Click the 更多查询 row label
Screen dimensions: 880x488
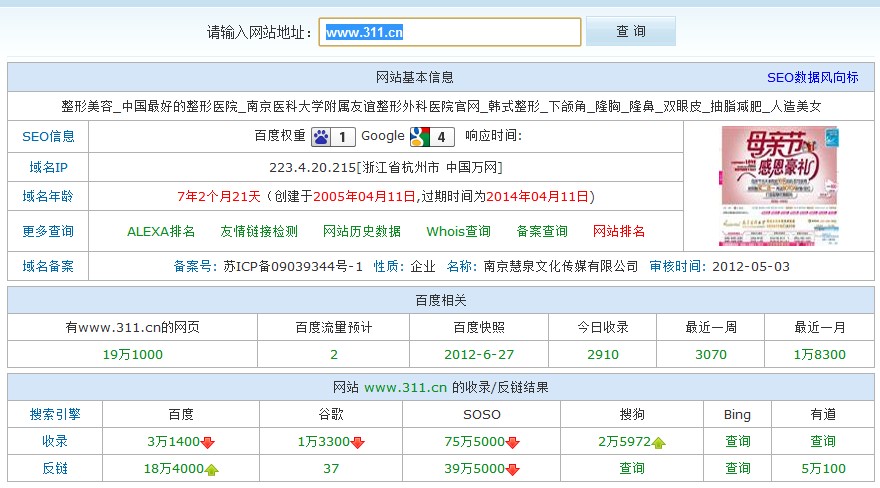(48, 231)
